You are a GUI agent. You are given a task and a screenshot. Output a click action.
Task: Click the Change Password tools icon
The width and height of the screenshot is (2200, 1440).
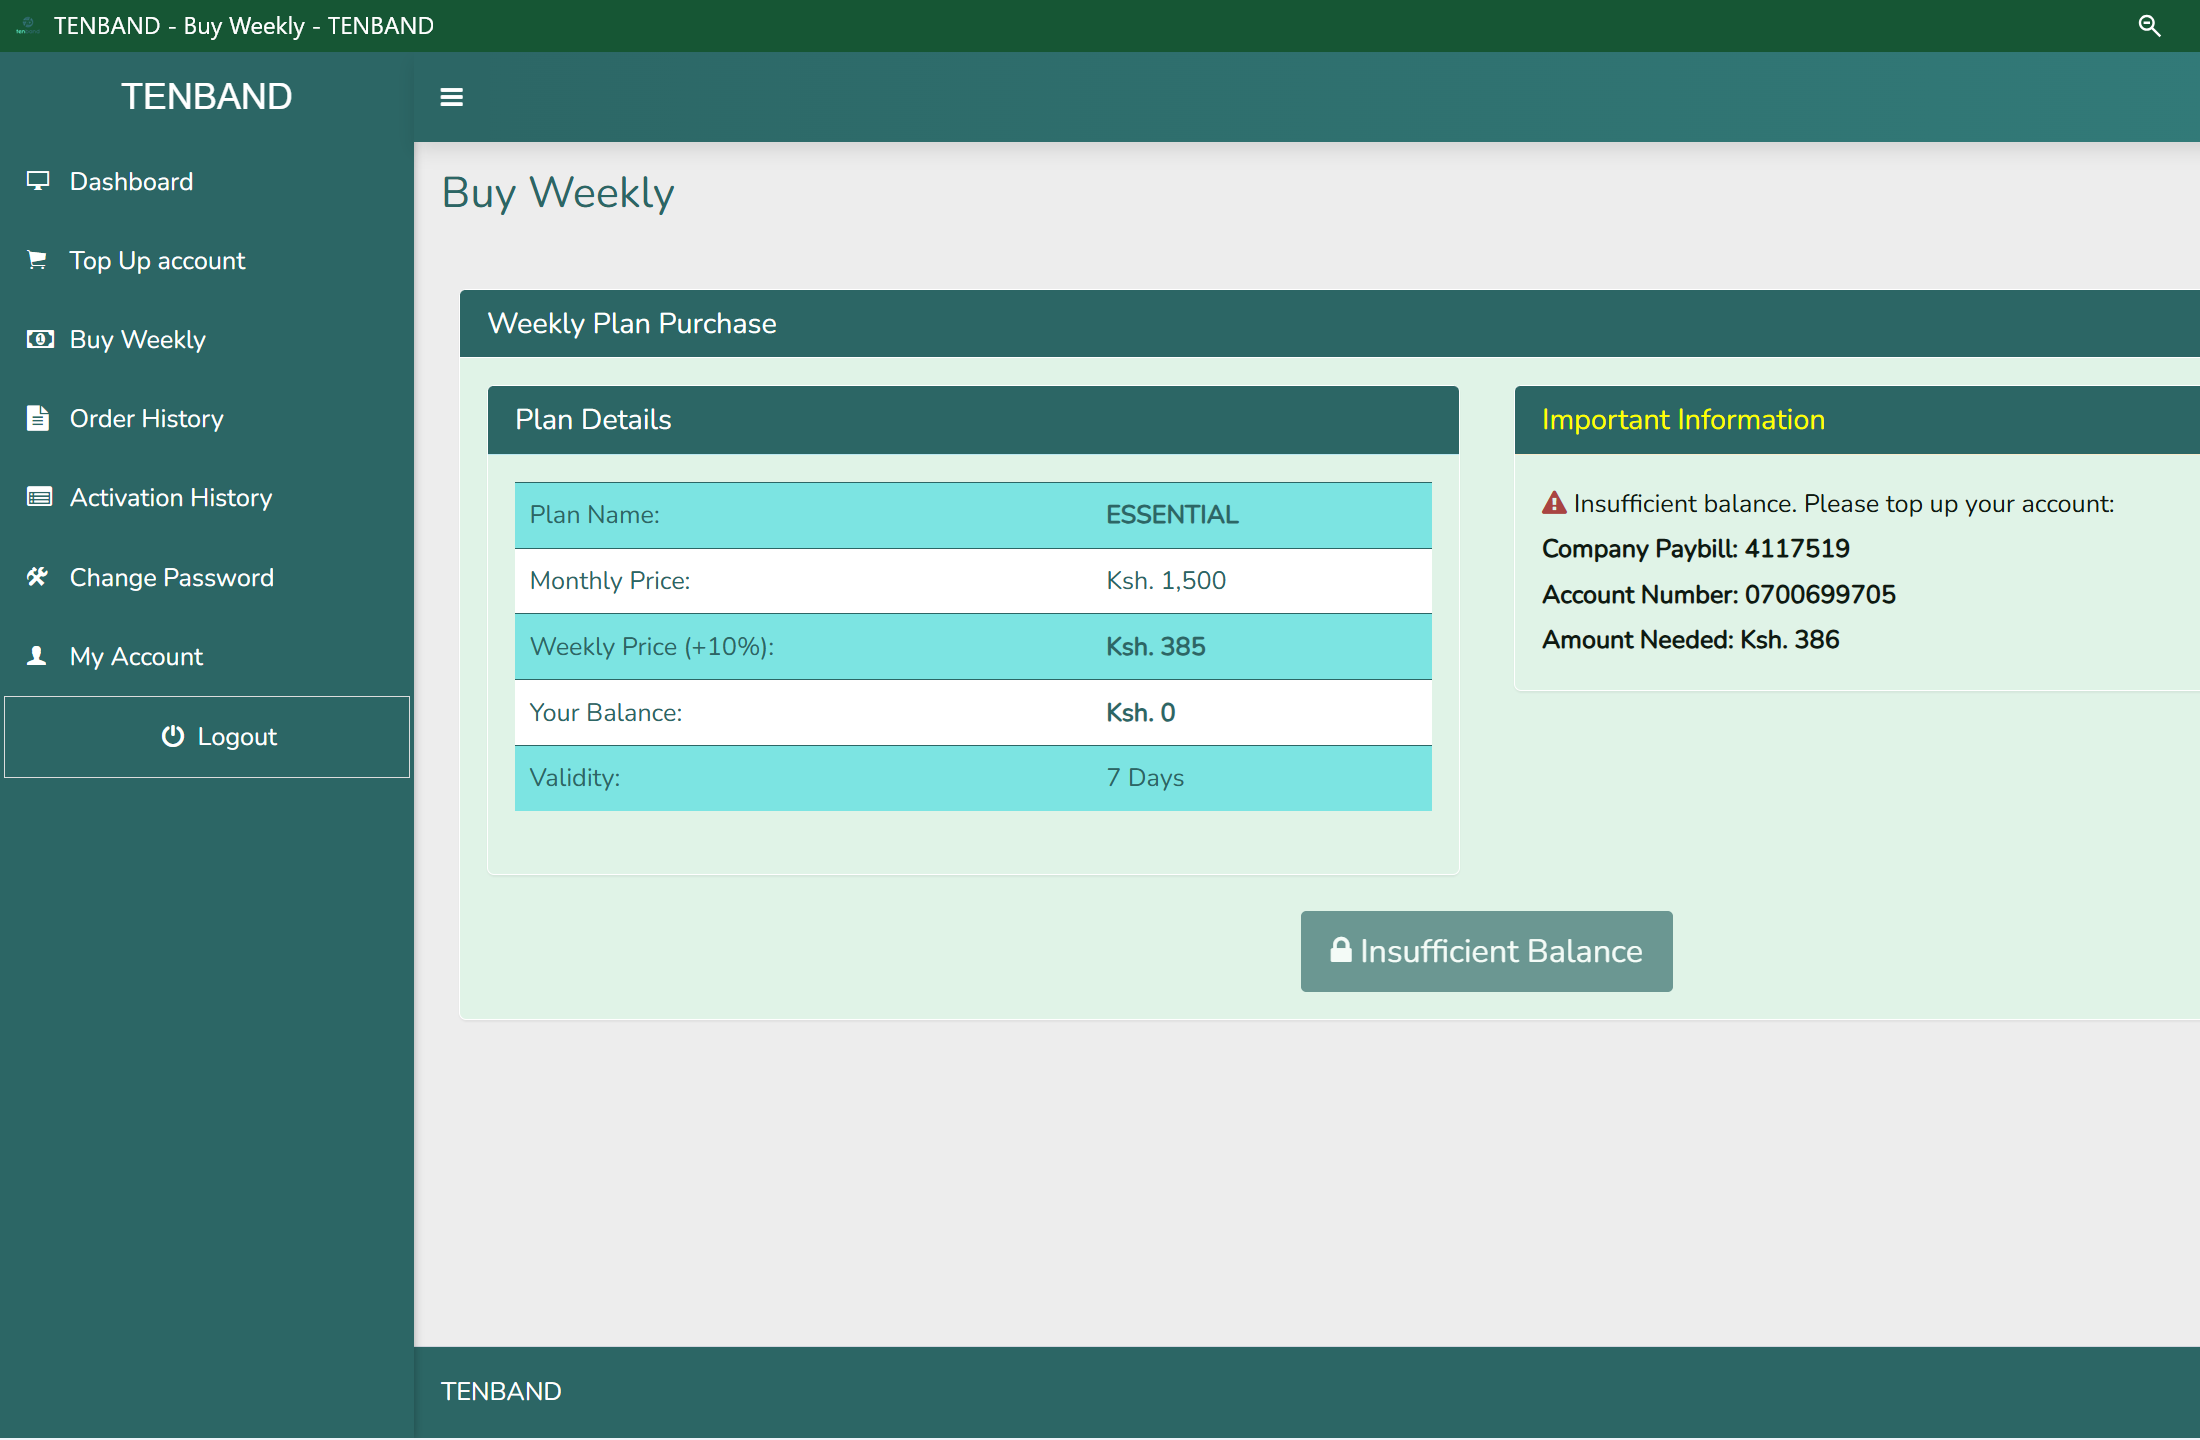38,577
